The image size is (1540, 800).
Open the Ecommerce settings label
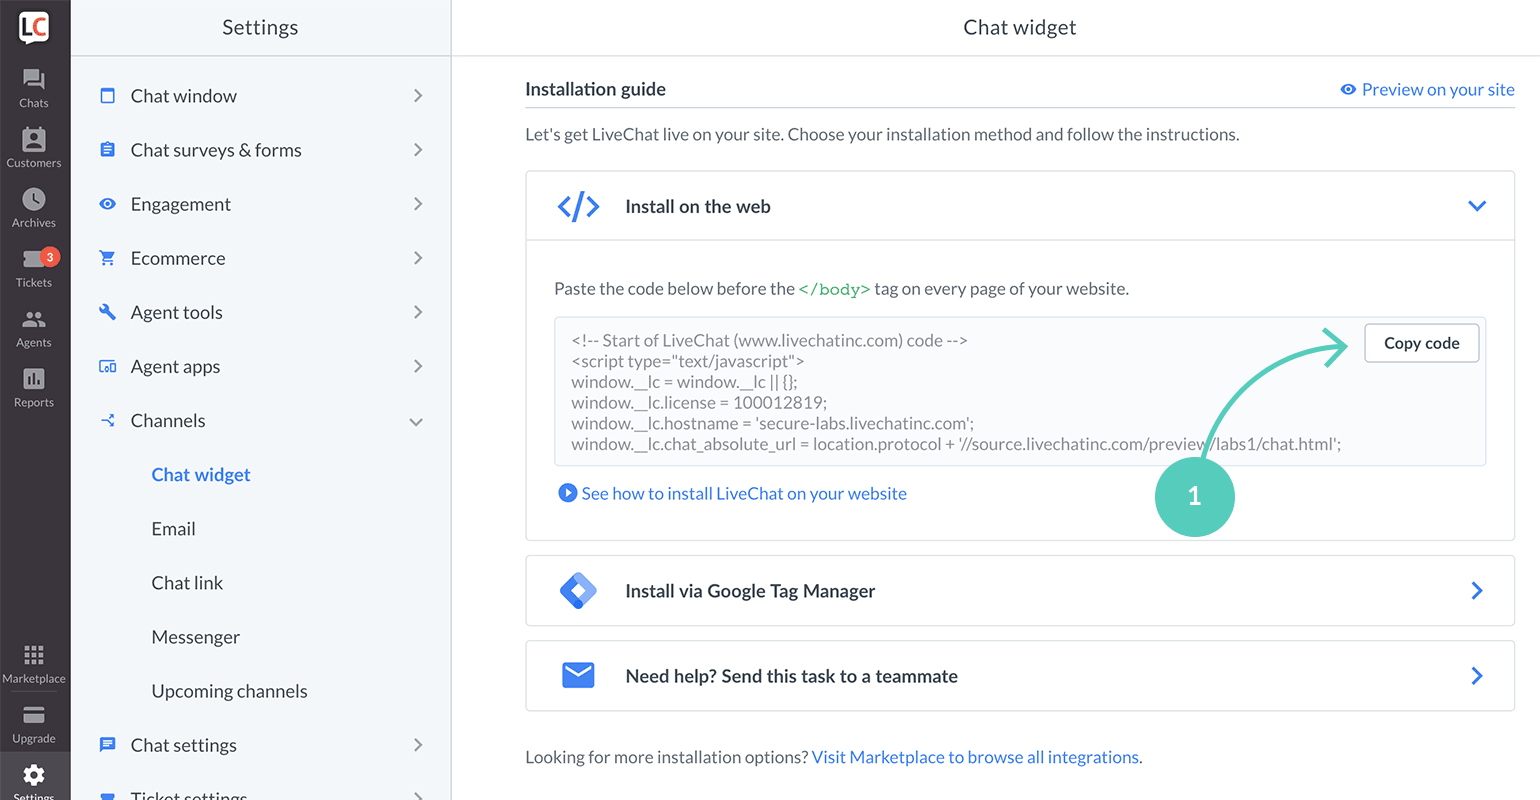(178, 258)
